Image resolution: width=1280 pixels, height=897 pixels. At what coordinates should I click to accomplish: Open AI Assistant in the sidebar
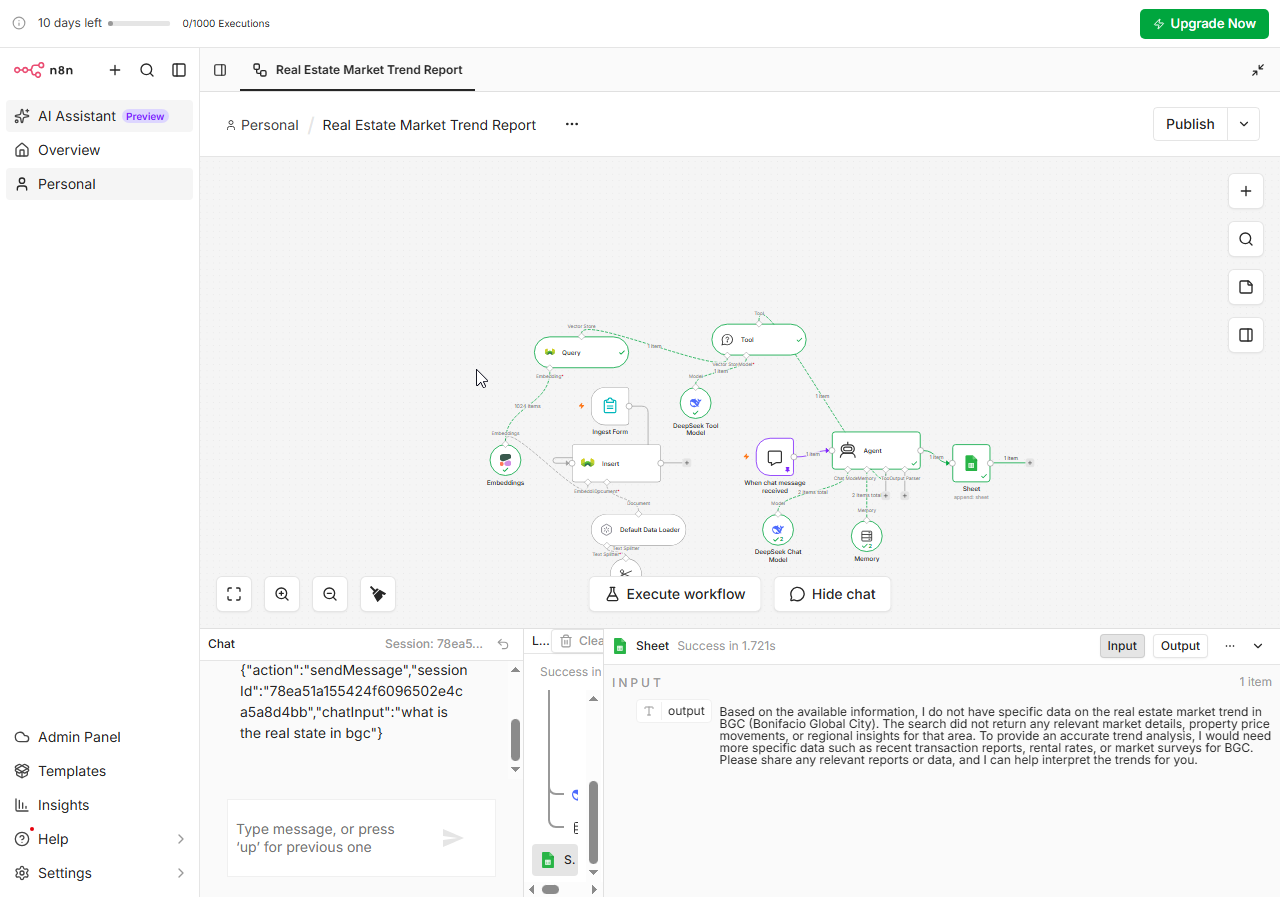(99, 116)
